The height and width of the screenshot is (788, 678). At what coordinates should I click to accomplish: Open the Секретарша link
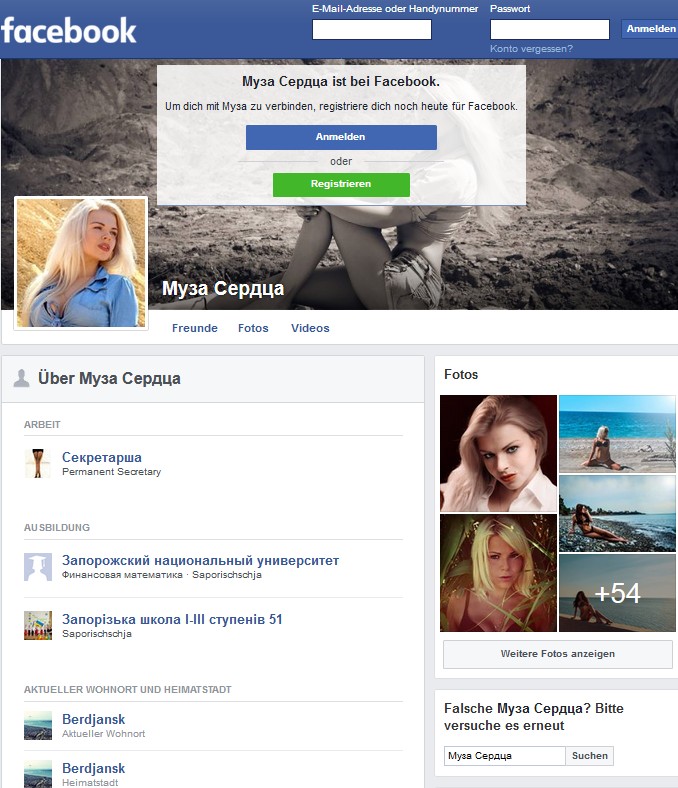coord(102,457)
